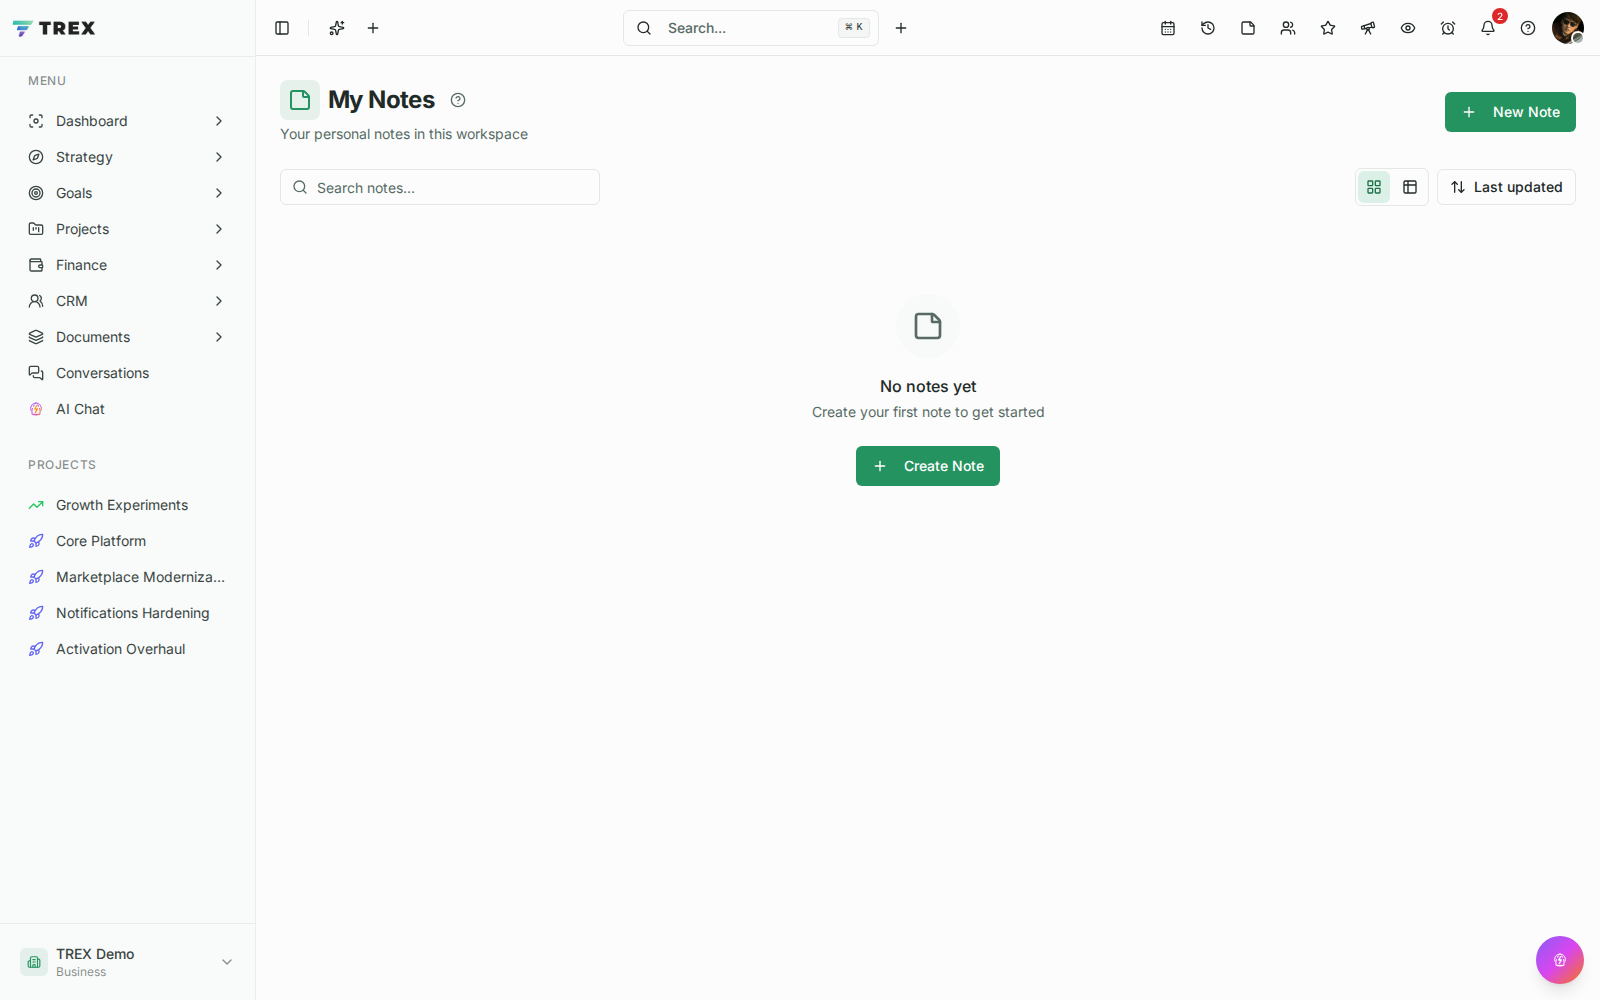The width and height of the screenshot is (1600, 1000).
Task: Open notifications bell with 2 badge
Action: [x=1488, y=28]
